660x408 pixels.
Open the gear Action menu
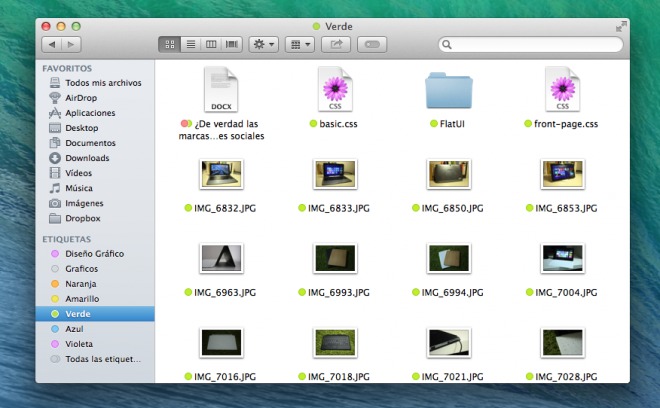263,44
